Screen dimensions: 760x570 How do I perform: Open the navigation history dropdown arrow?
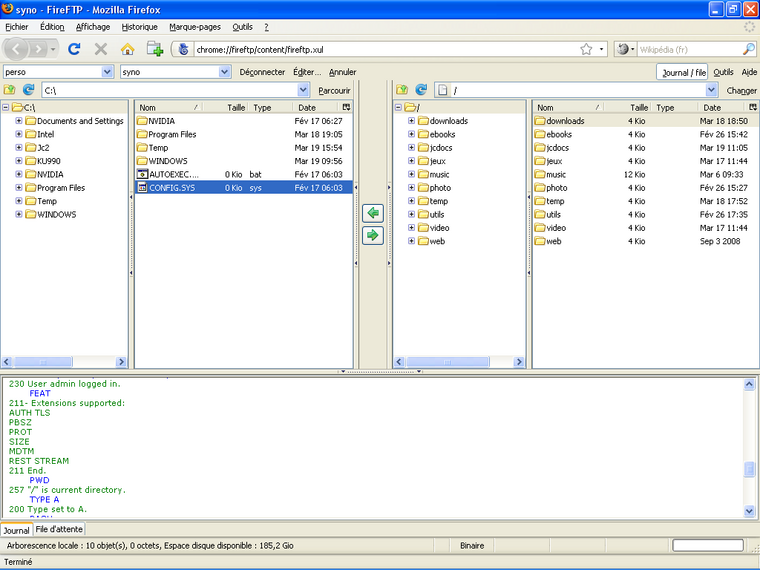point(52,49)
